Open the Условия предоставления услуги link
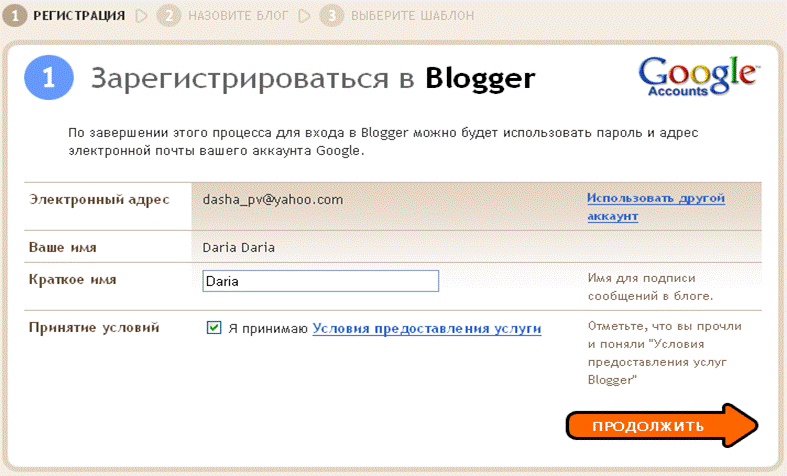 [x=427, y=328]
